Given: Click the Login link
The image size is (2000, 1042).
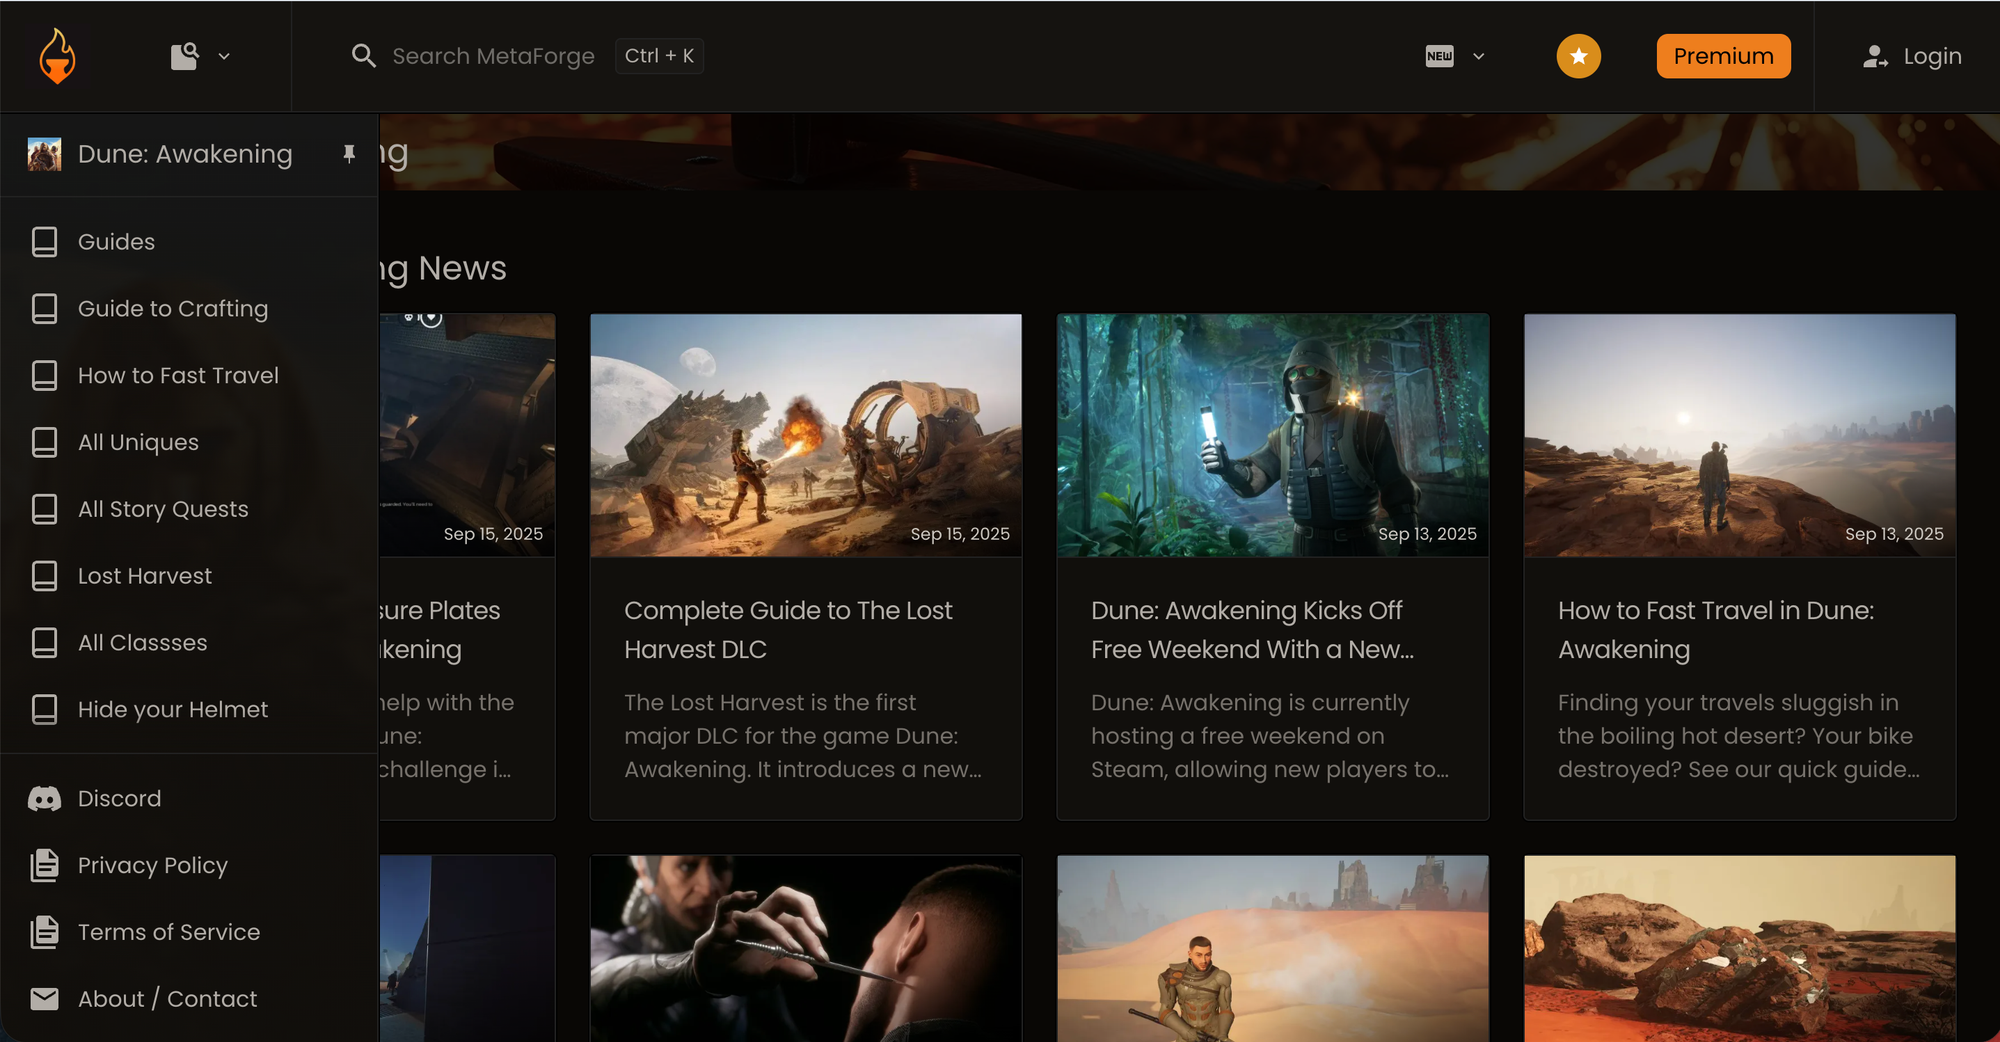Looking at the screenshot, I should pos(1932,56).
